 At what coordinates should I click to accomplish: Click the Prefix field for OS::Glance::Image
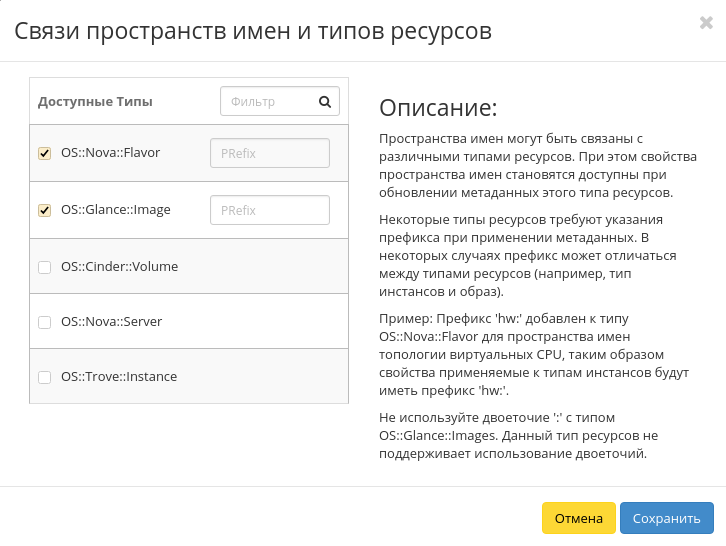point(269,210)
